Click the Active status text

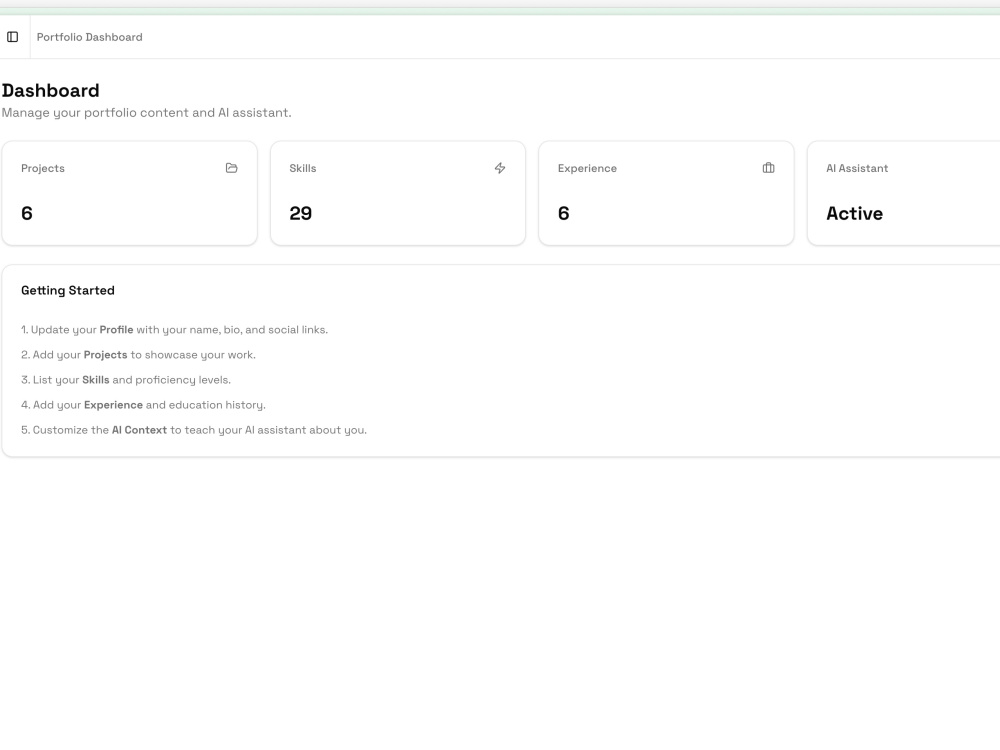(855, 213)
